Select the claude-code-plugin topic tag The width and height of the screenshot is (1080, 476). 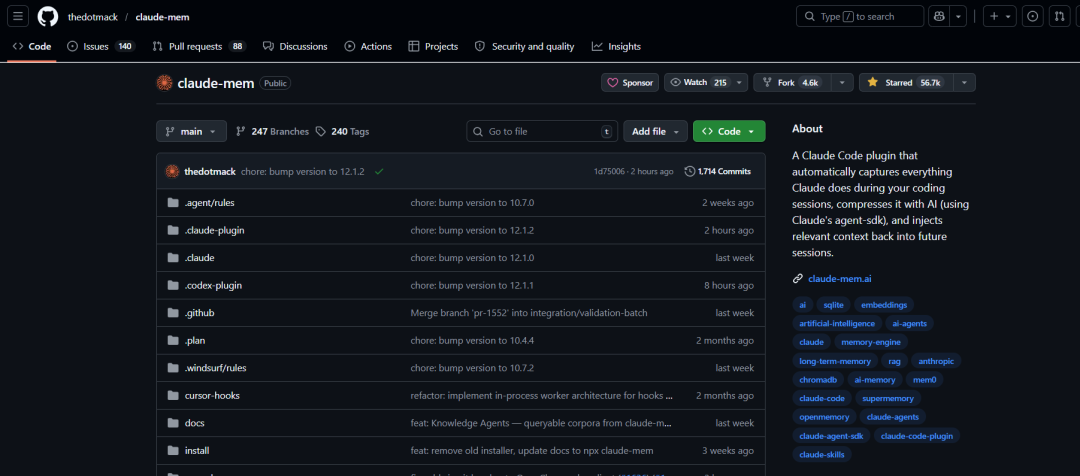(917, 436)
